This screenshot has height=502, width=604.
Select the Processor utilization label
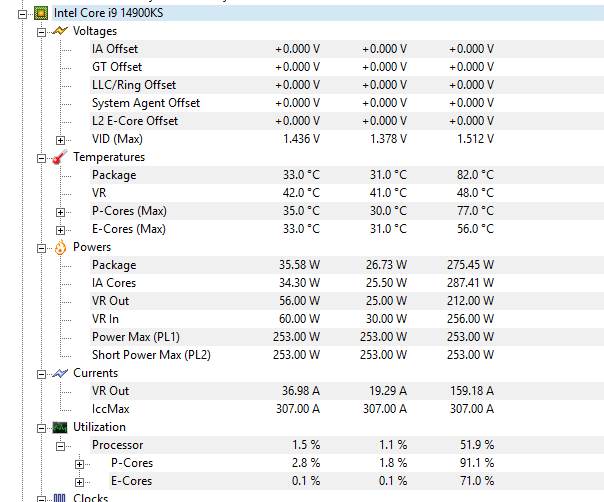point(117,445)
